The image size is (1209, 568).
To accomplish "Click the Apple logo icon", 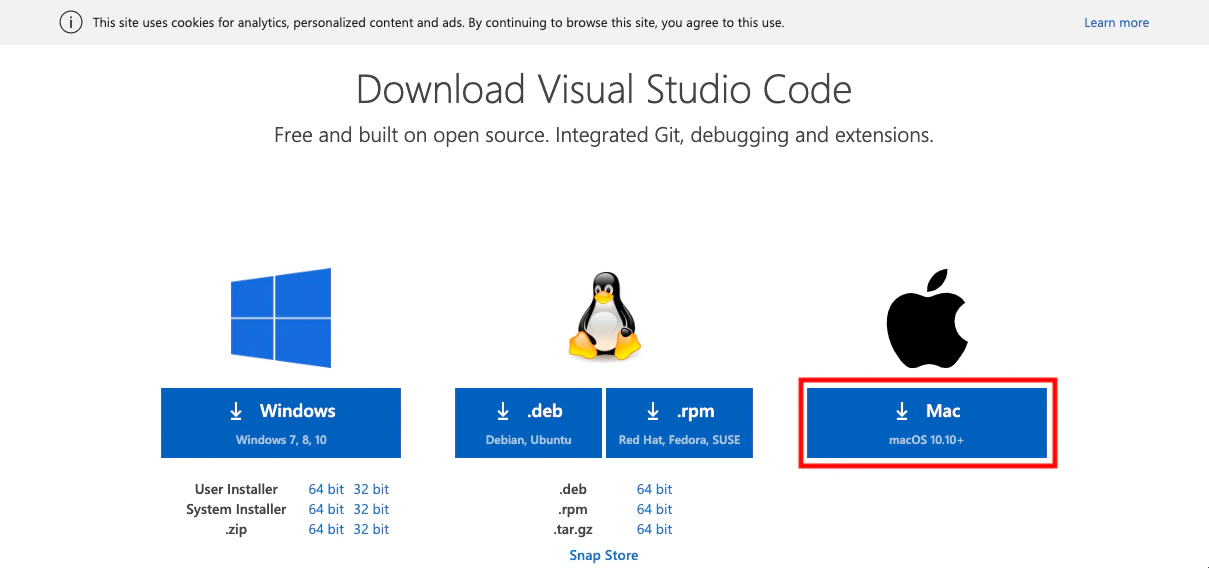I will click(x=927, y=318).
